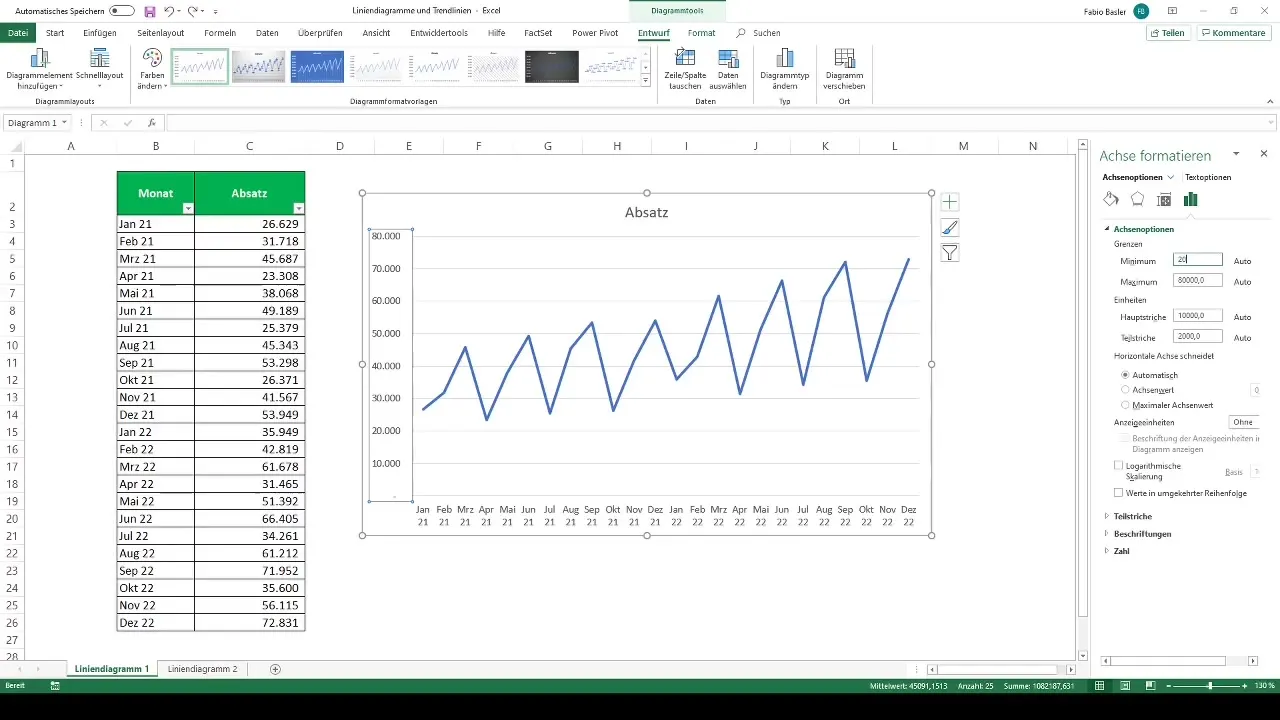Viewport: 1280px width, 720px height.
Task: Click the Farben ändern palette icon
Action: point(152,60)
